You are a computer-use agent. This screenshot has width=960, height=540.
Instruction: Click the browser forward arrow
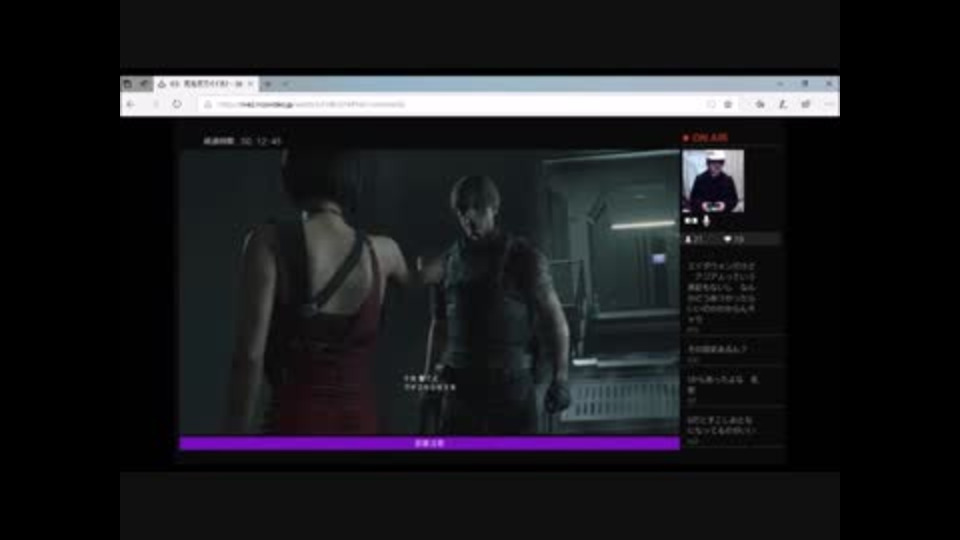point(155,105)
